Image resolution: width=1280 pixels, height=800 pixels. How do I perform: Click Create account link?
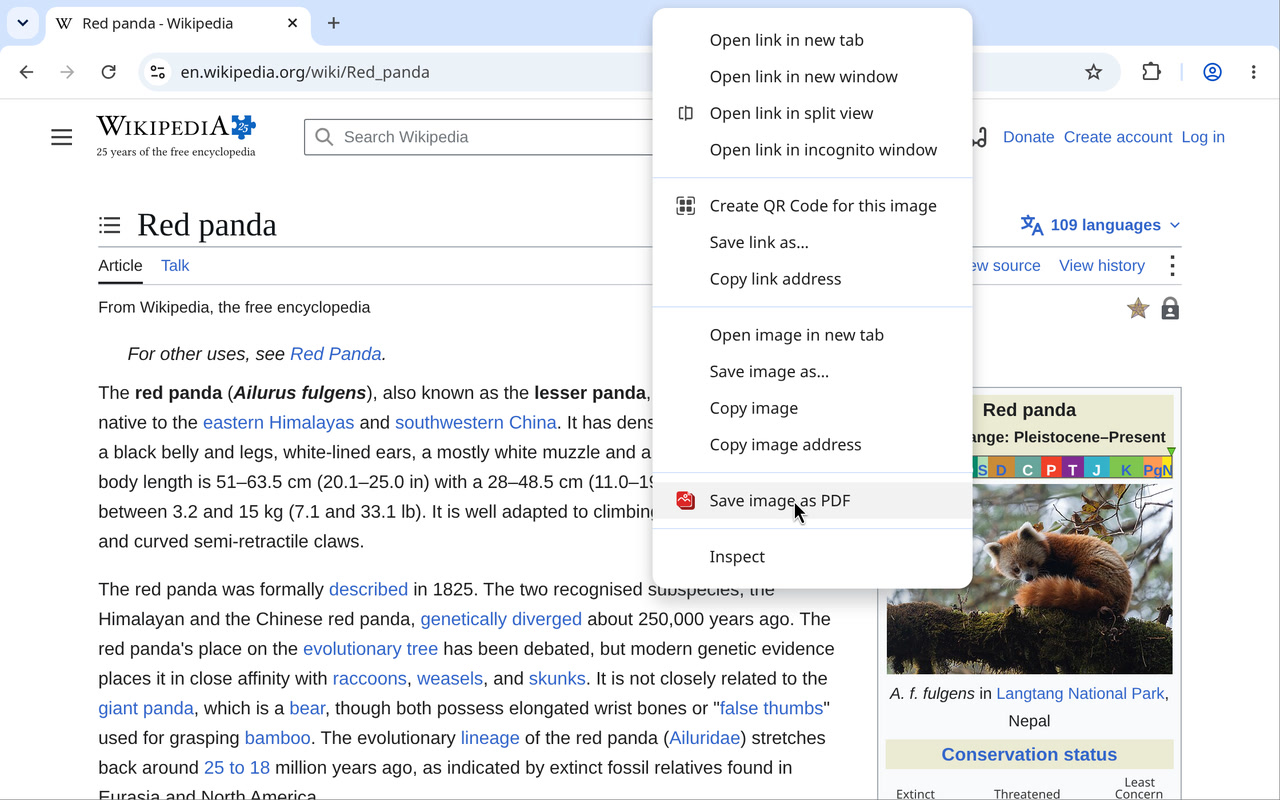pos(1118,137)
